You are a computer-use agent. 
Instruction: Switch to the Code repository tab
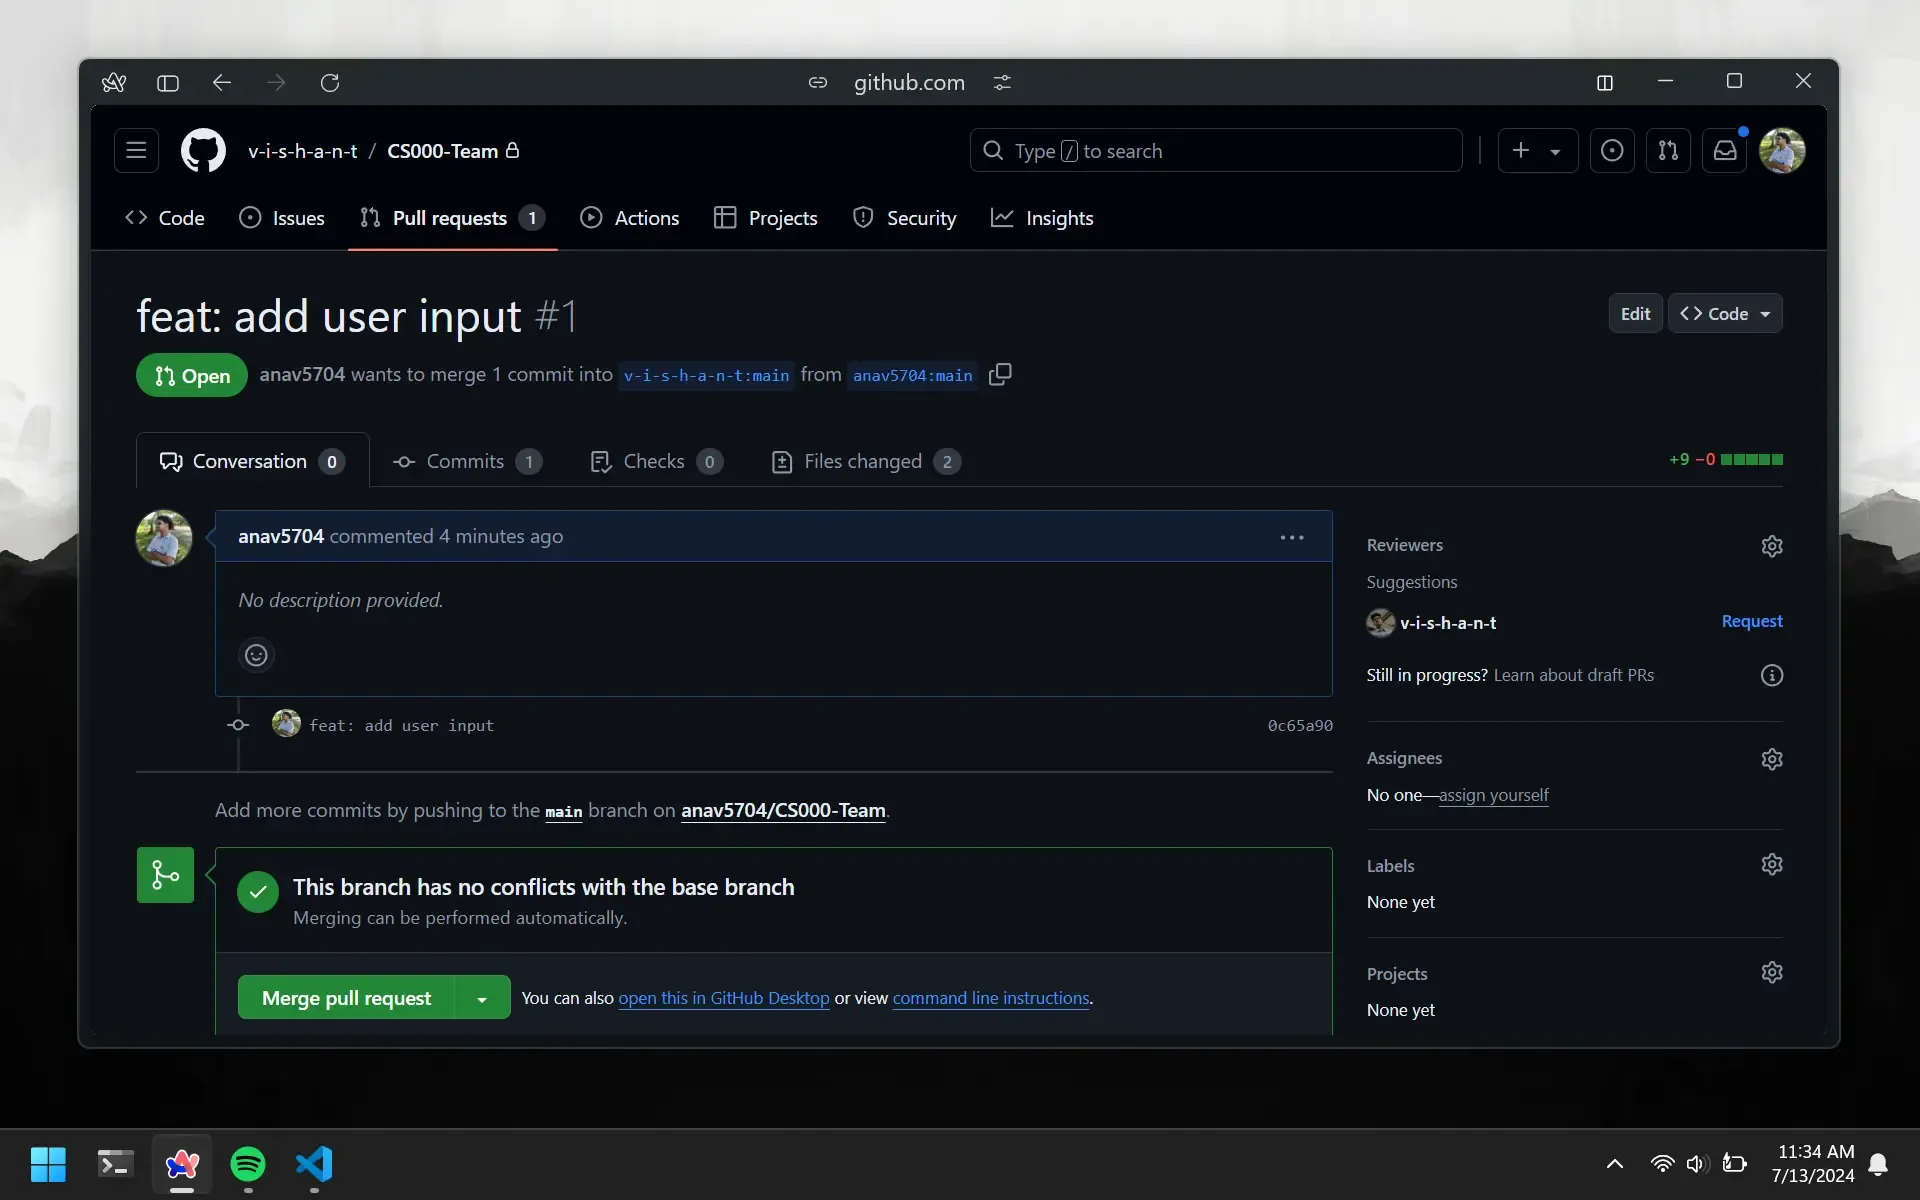tap(165, 218)
